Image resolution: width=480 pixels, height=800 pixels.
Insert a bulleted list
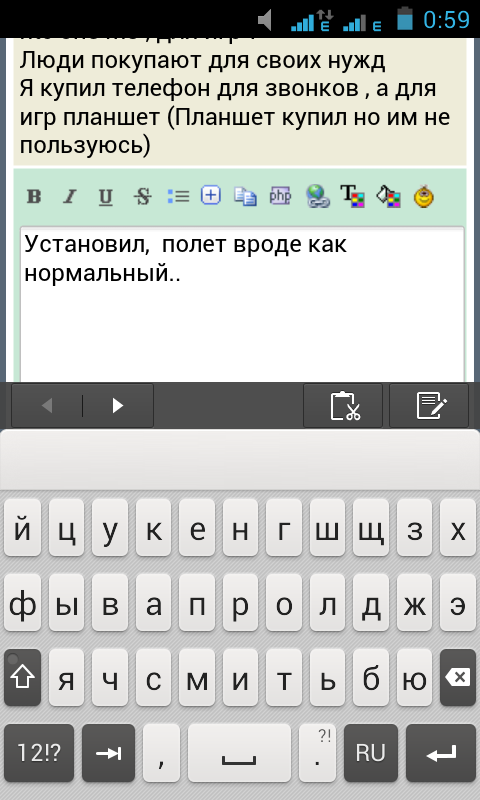pyautogui.click(x=178, y=196)
